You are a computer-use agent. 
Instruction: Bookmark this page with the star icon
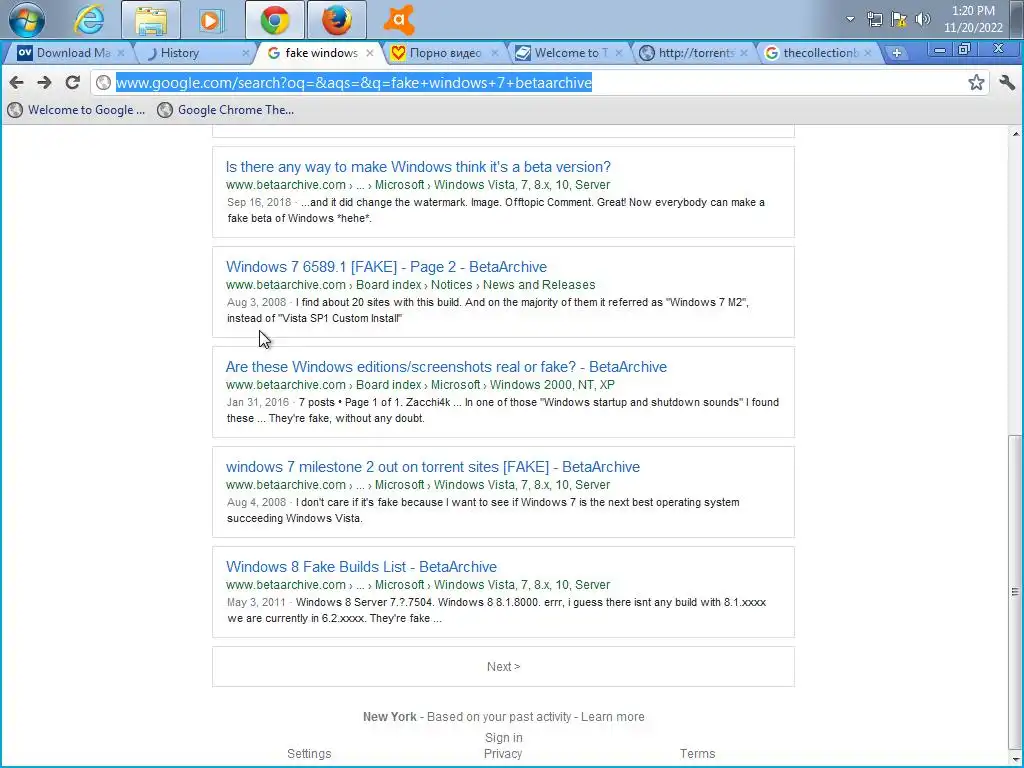(976, 82)
